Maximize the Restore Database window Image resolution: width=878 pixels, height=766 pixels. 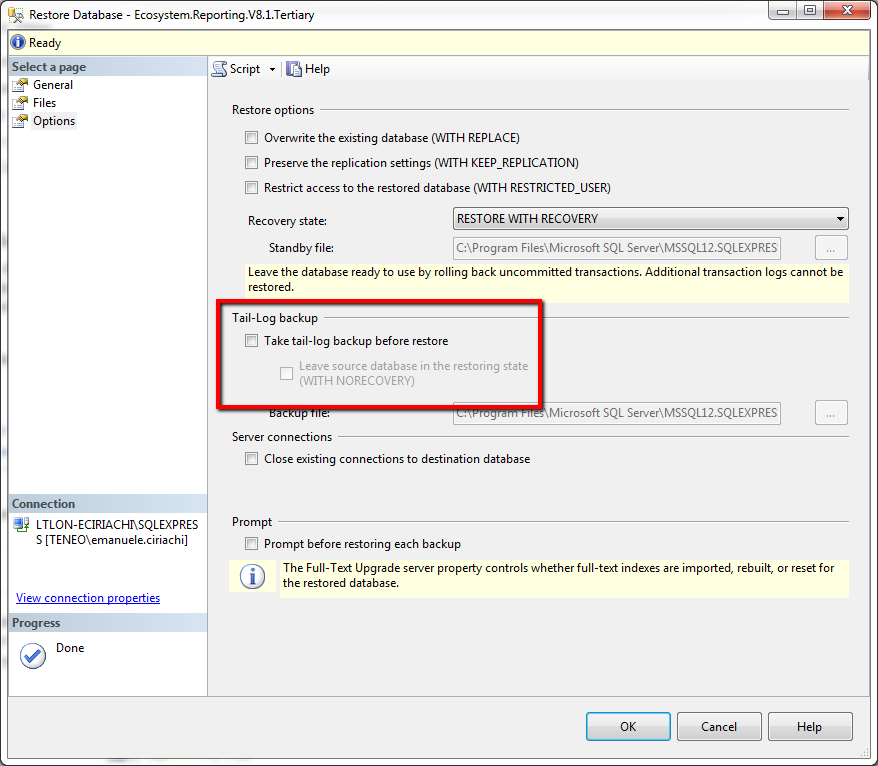810,10
